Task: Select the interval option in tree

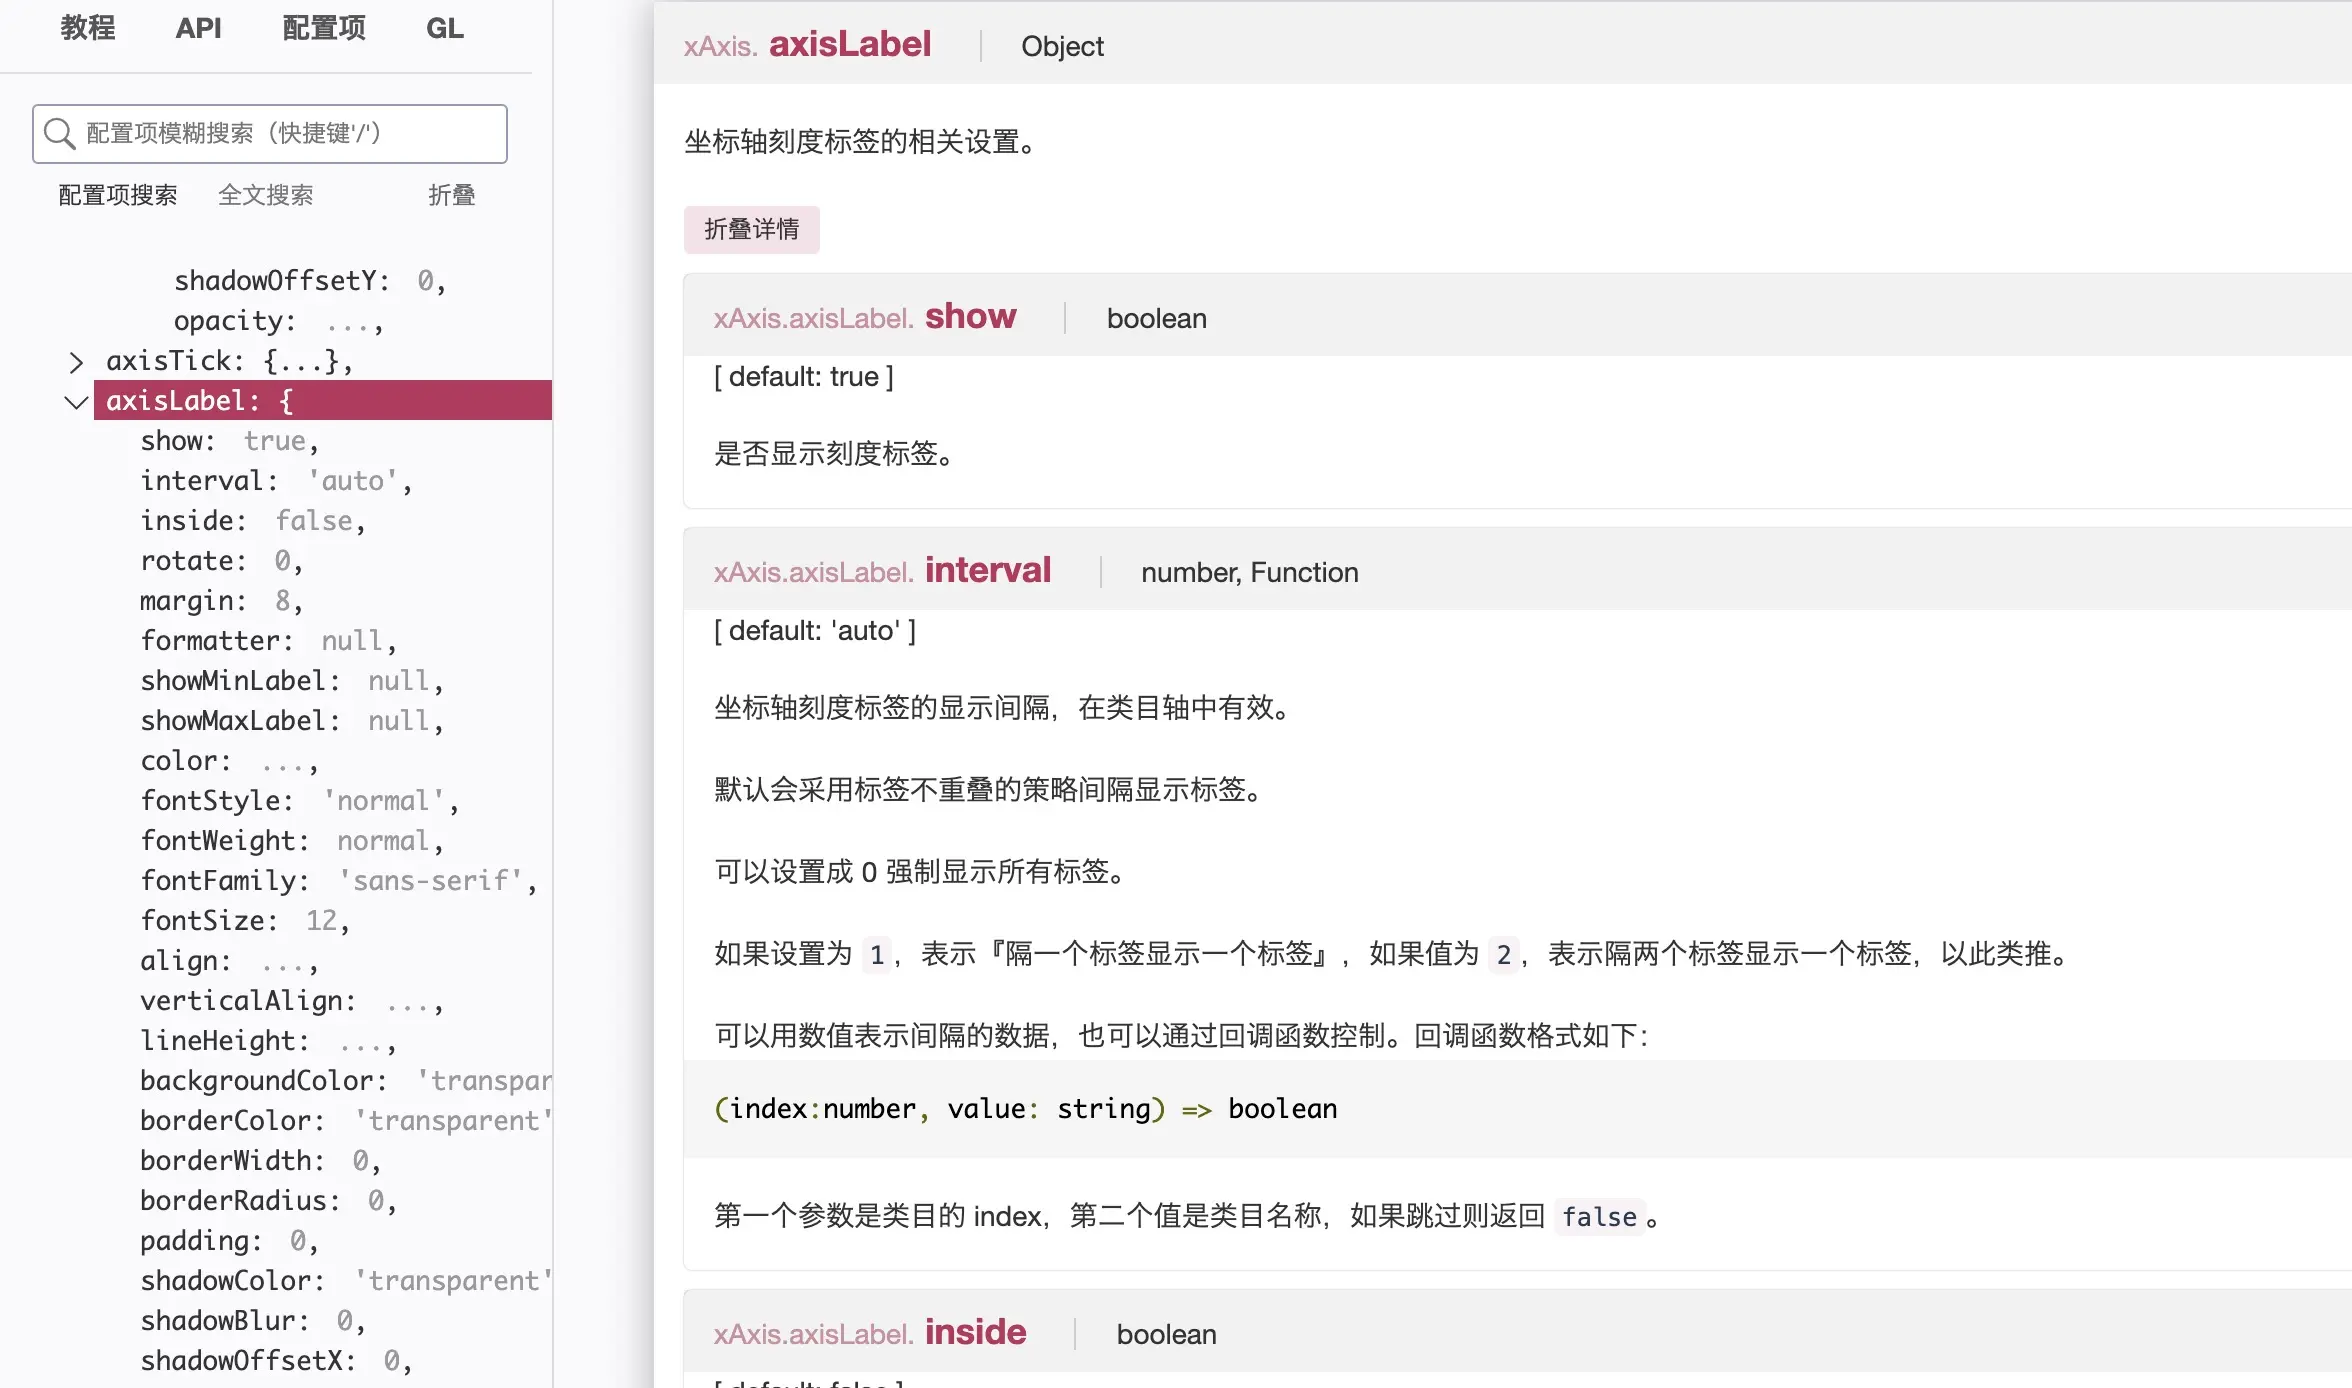Action: pyautogui.click(x=208, y=481)
